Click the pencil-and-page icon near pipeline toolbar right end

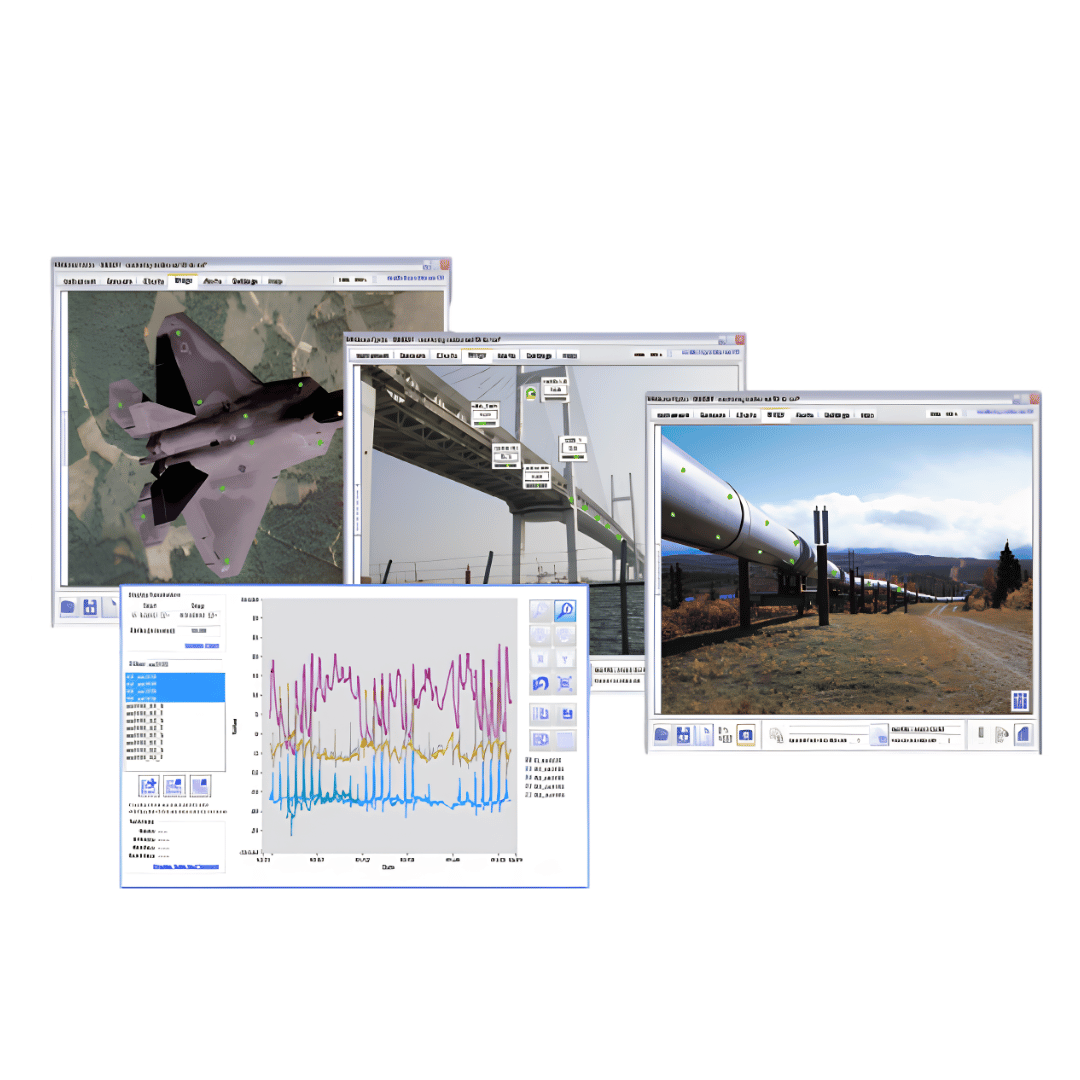pos(1001,735)
